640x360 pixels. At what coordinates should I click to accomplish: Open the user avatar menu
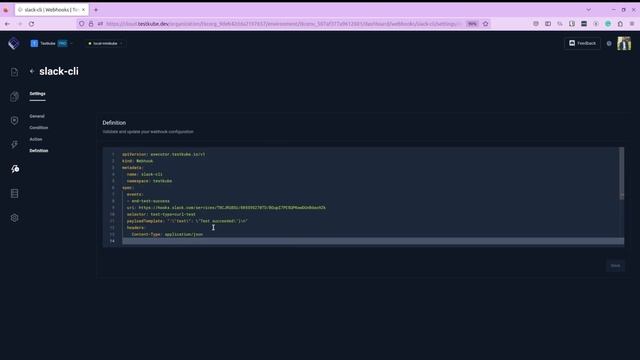pyautogui.click(x=624, y=43)
